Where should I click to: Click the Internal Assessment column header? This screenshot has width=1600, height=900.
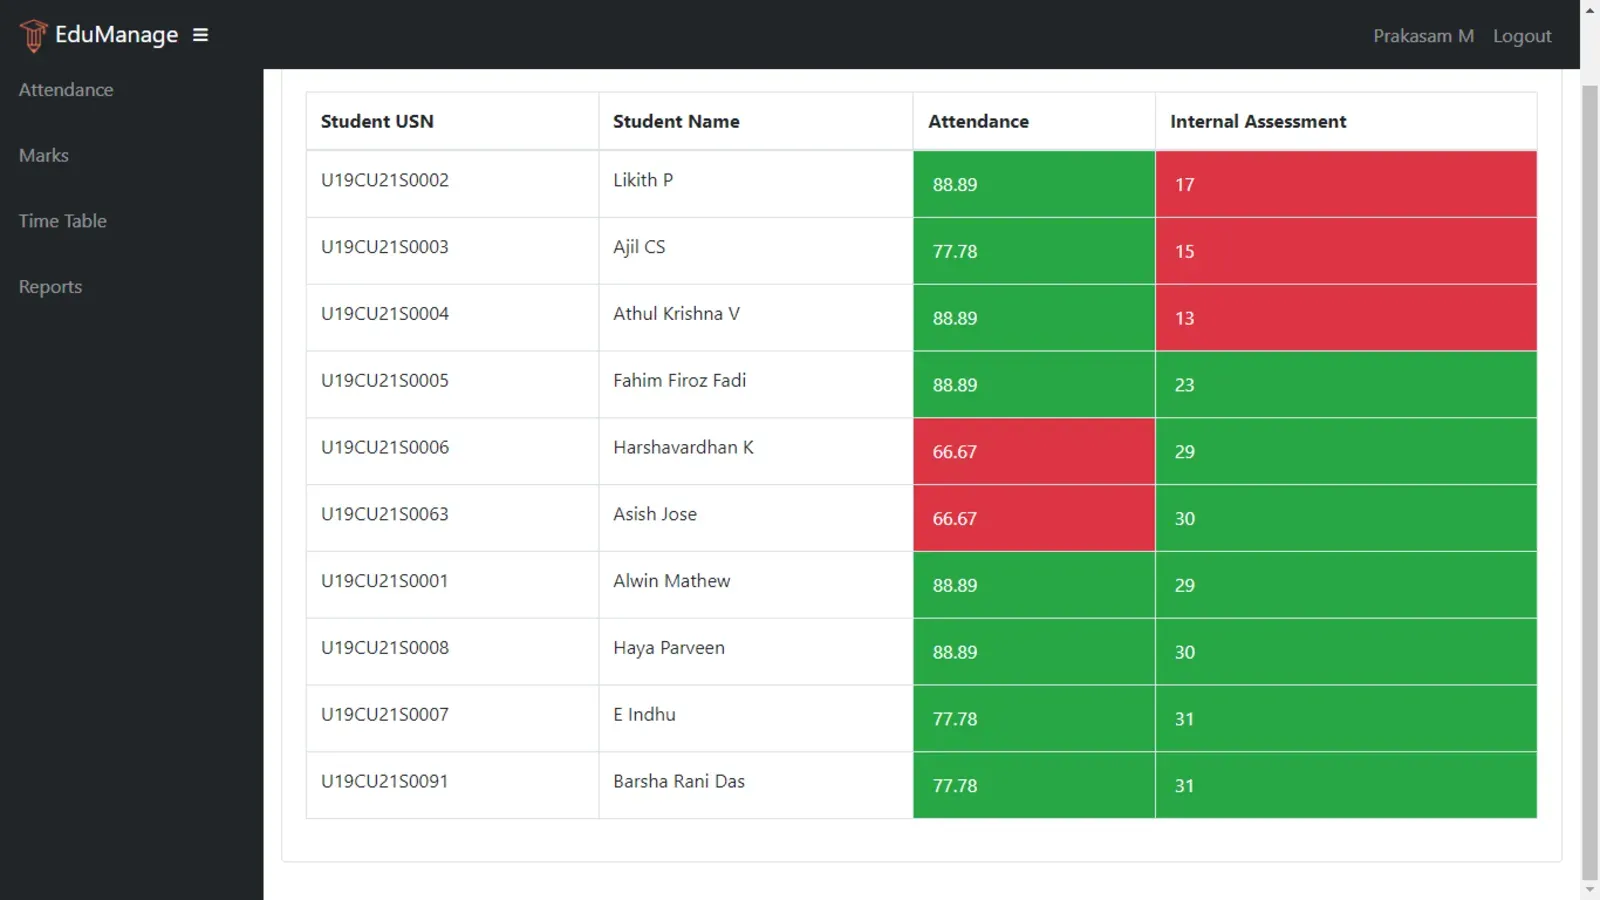(x=1257, y=121)
